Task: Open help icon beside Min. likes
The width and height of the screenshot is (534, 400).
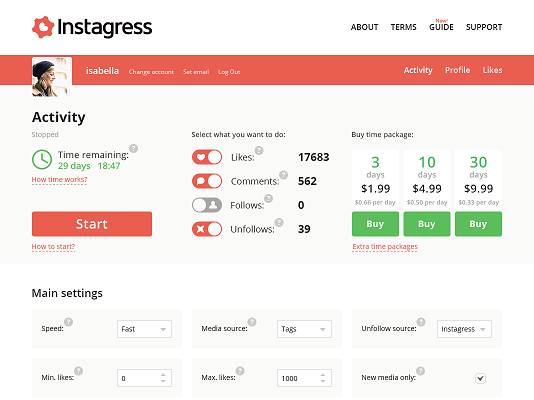Action: (79, 371)
